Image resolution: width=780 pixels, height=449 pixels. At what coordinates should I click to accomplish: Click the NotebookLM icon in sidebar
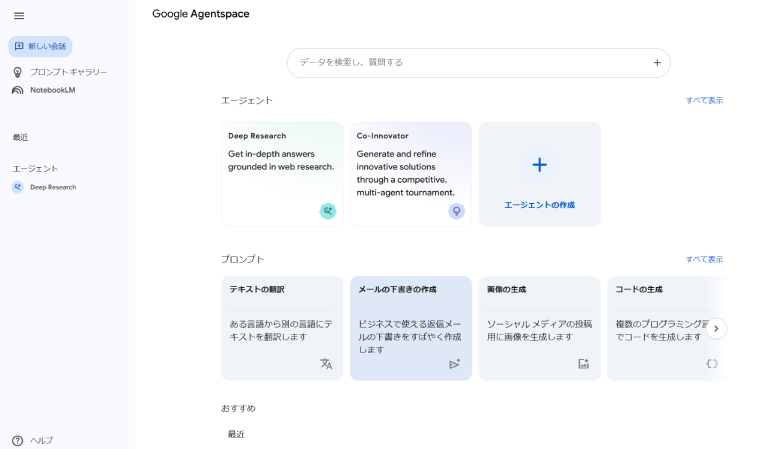(17, 90)
